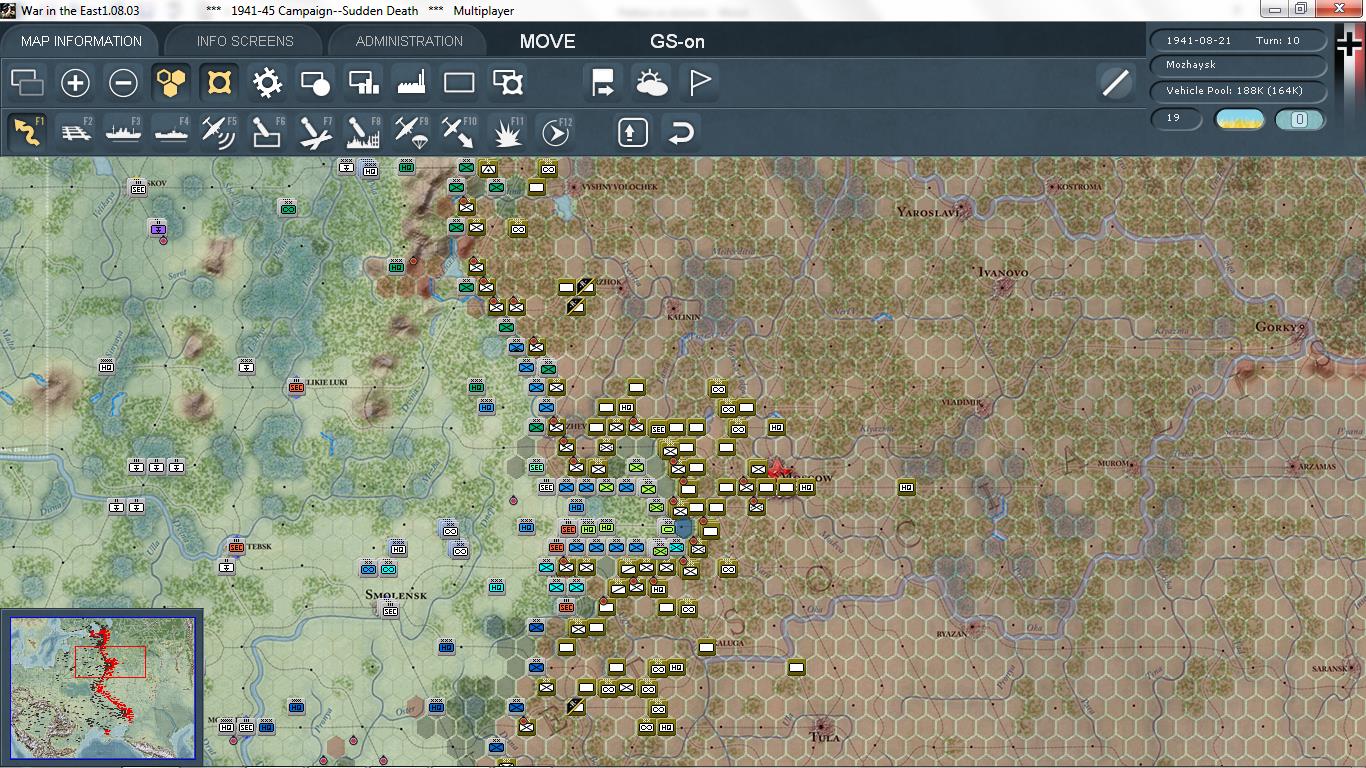Click the F11 explosion icon
This screenshot has width=1366, height=768.
pos(507,132)
